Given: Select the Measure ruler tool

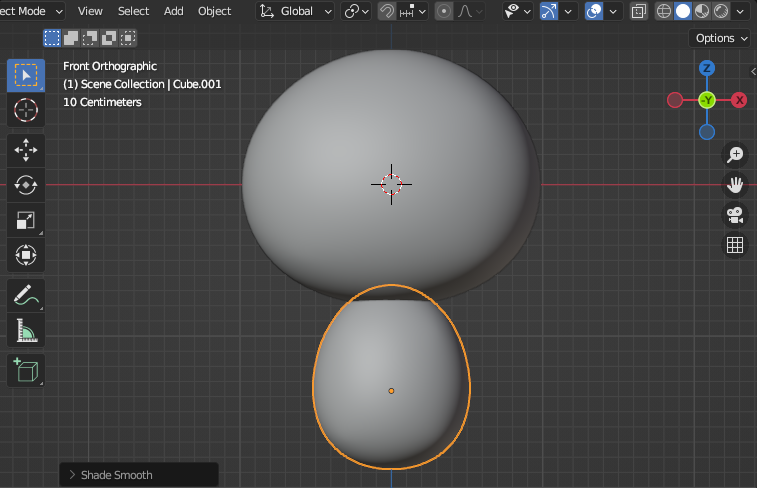Looking at the screenshot, I should coord(26,331).
